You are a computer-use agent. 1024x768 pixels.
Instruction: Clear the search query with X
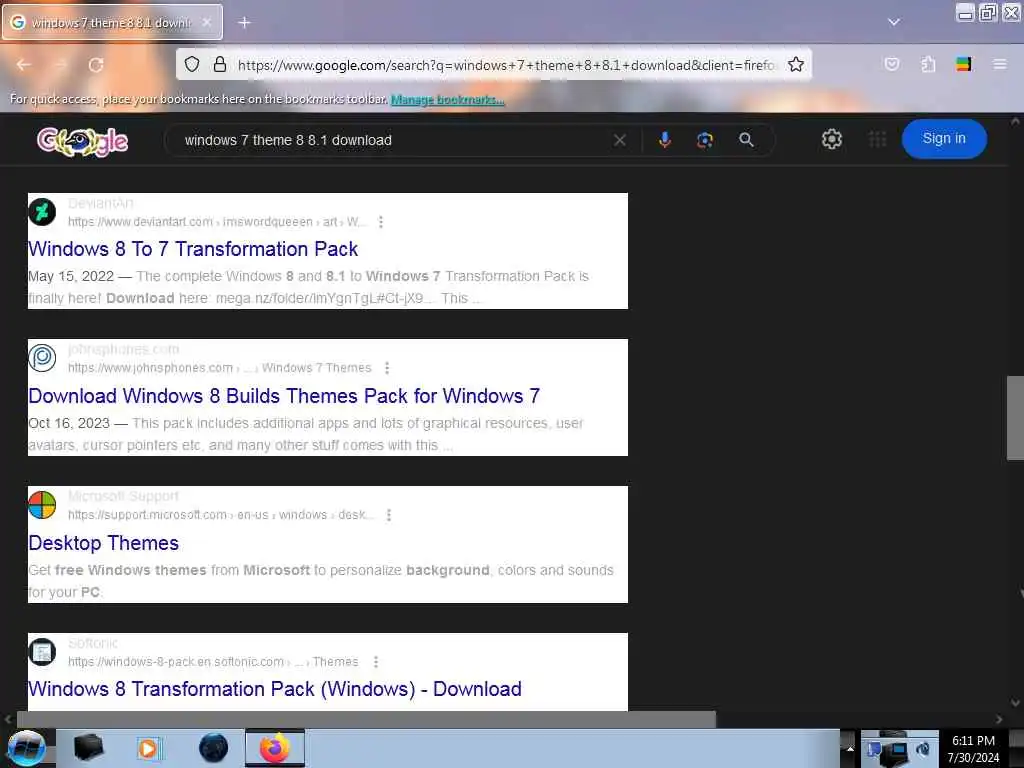(x=620, y=140)
